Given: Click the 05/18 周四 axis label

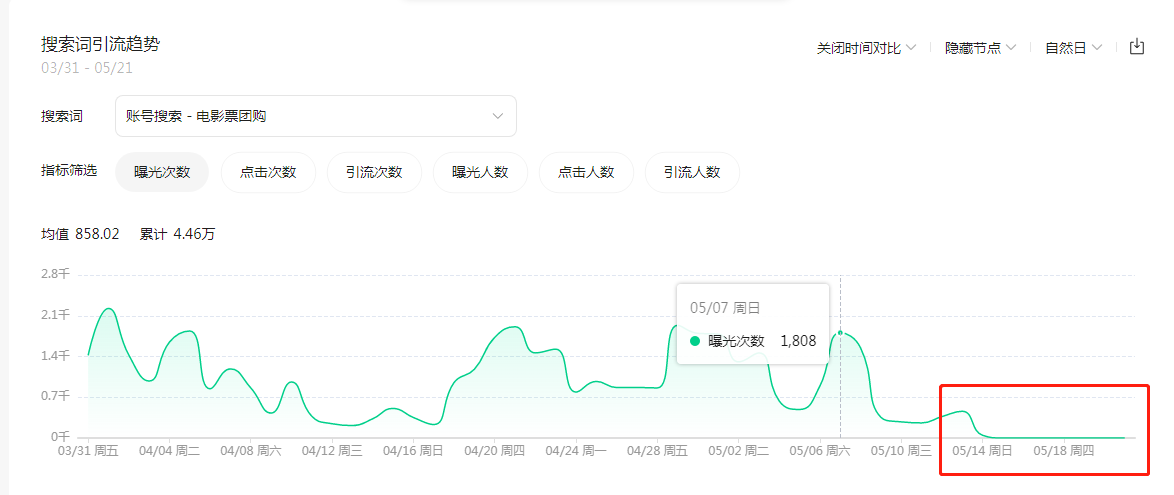Looking at the screenshot, I should (x=1064, y=452).
